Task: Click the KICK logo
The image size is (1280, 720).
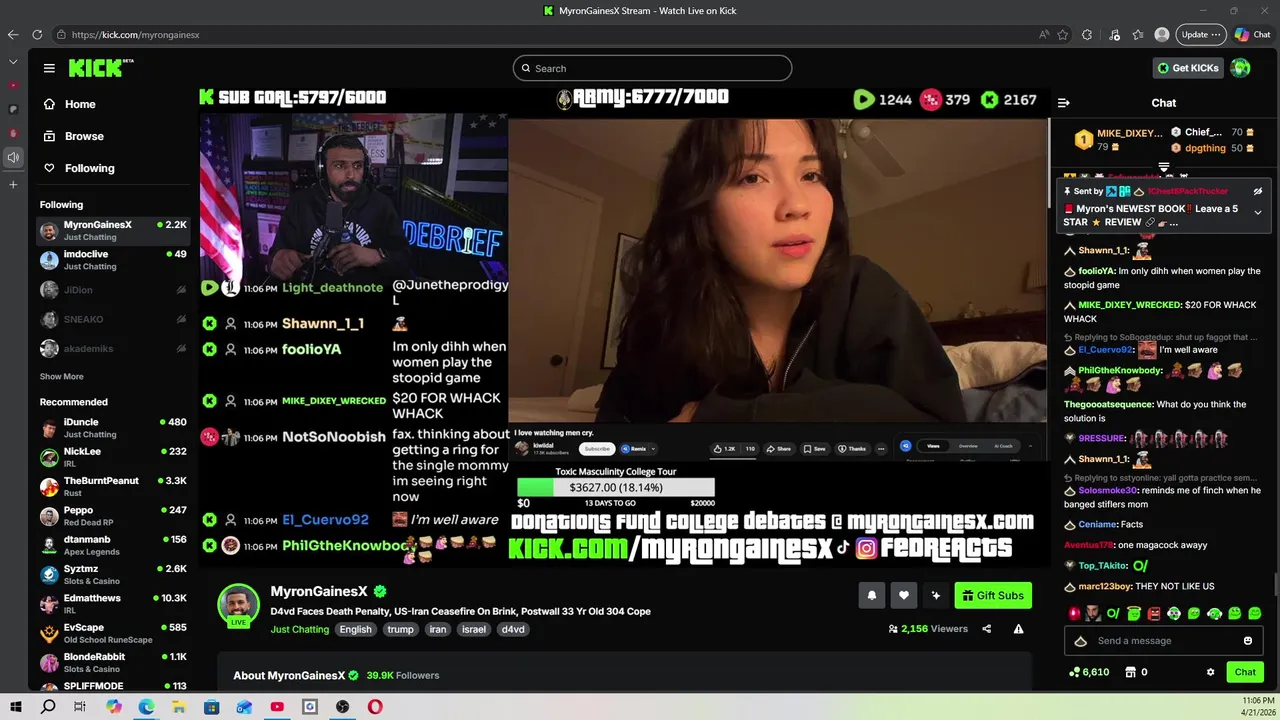Action: (x=101, y=68)
